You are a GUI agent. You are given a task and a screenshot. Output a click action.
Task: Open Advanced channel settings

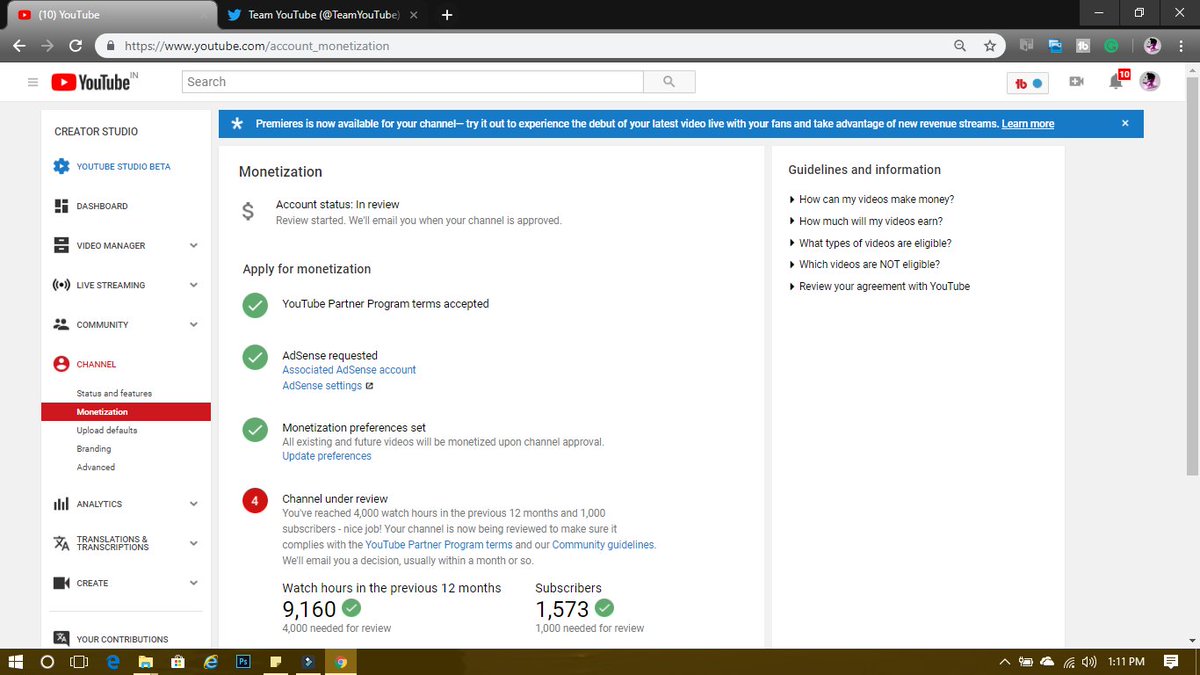[96, 467]
